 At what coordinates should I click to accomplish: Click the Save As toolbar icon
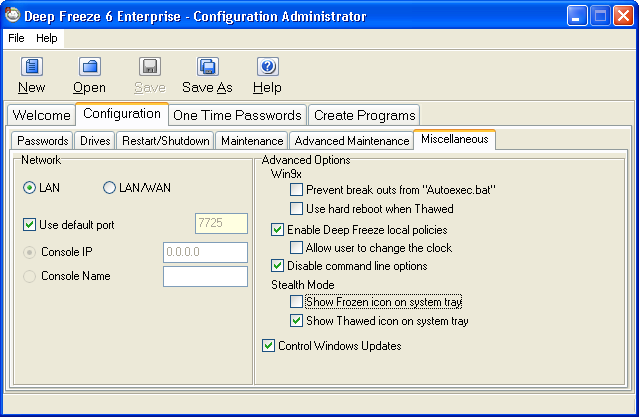(208, 67)
